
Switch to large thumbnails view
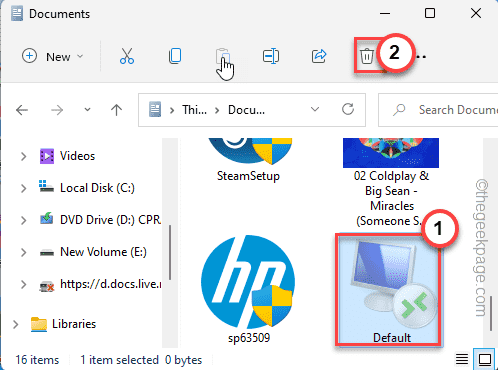point(485,359)
